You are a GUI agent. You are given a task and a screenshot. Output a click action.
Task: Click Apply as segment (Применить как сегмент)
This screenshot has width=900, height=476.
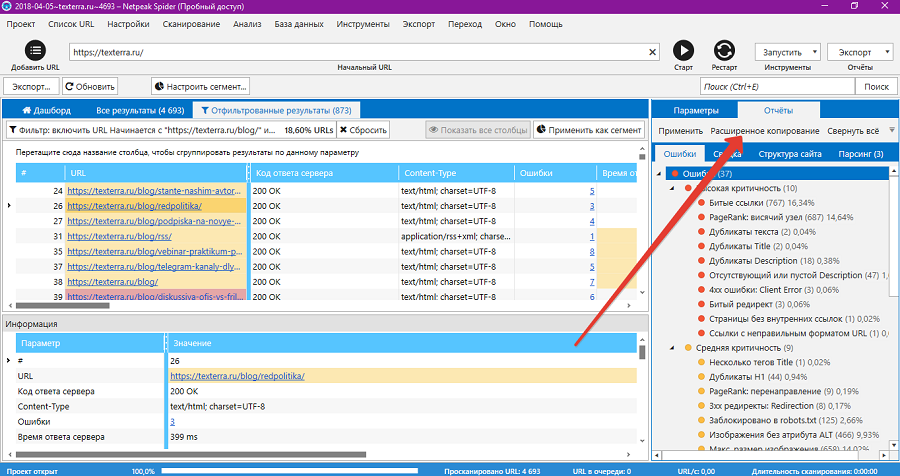tap(589, 130)
